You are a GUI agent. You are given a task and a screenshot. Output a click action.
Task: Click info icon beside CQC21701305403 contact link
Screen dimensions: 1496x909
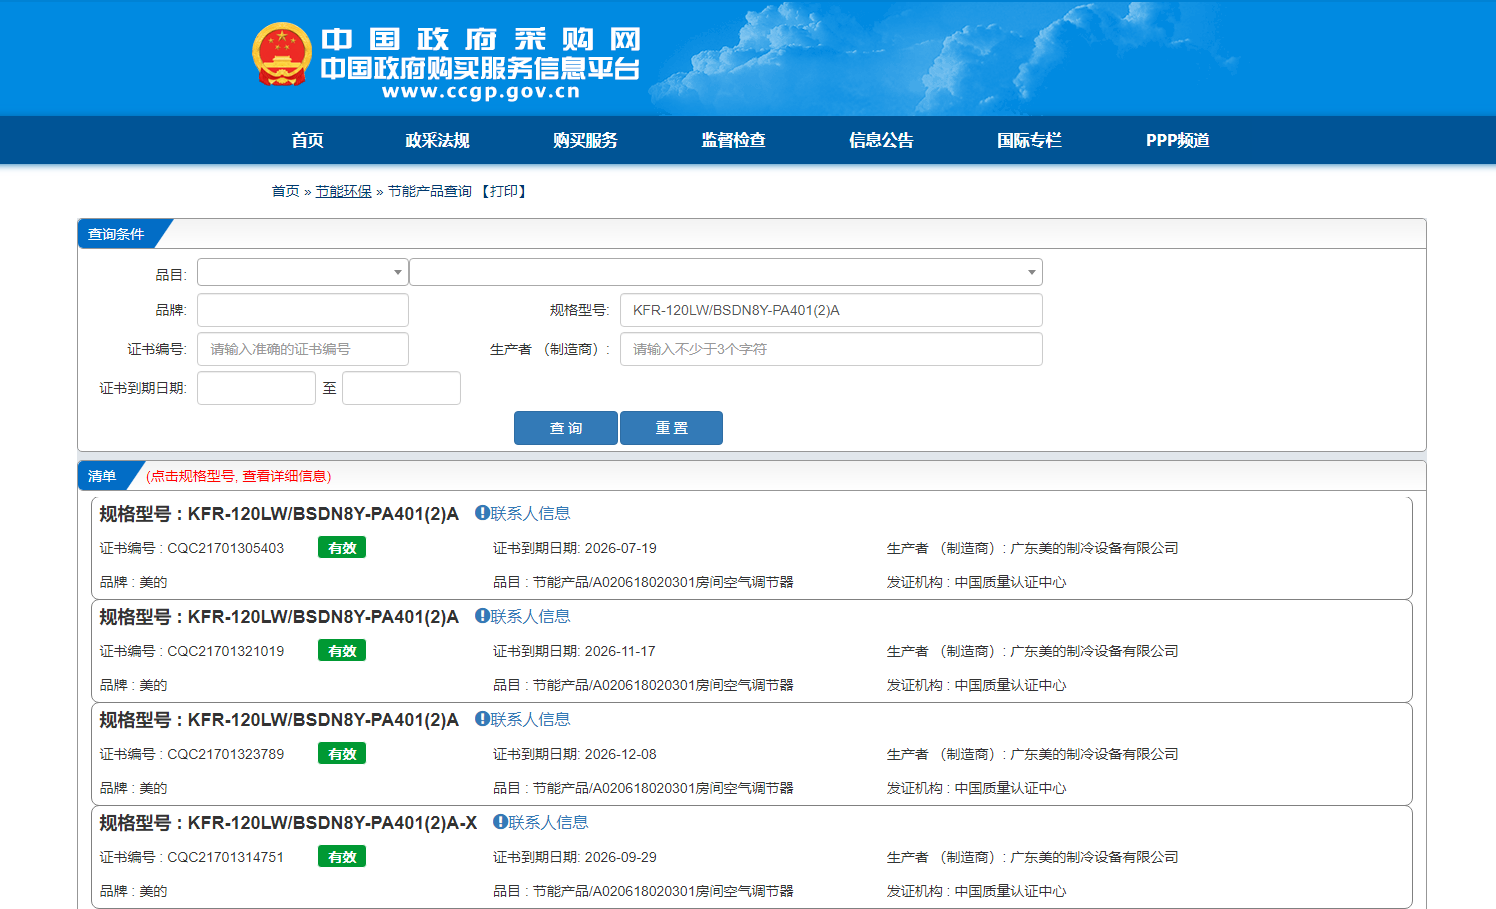(x=482, y=513)
